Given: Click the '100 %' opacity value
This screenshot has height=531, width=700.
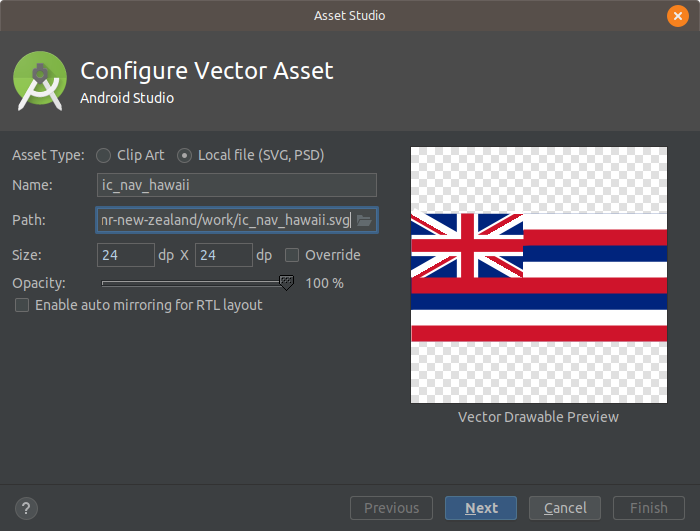Looking at the screenshot, I should click(325, 283).
